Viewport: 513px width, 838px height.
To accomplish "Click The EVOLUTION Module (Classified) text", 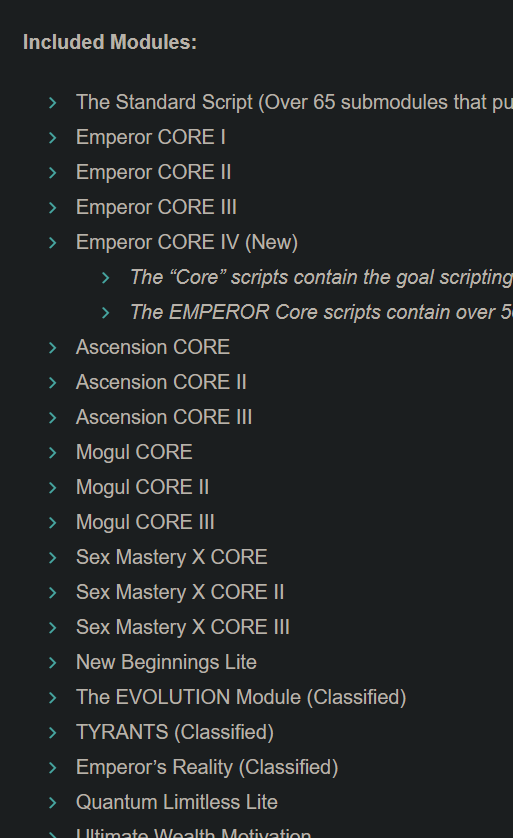I will [x=241, y=697].
